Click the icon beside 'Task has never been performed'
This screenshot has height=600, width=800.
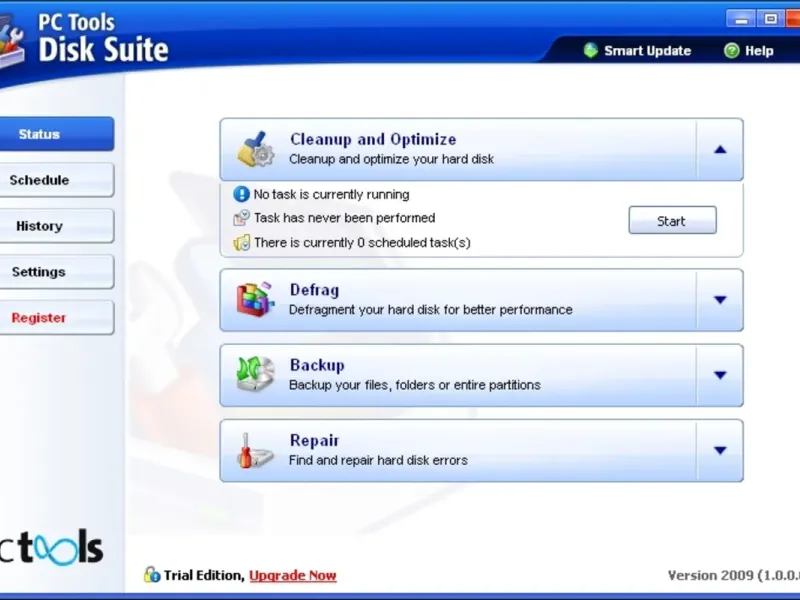tap(241, 218)
